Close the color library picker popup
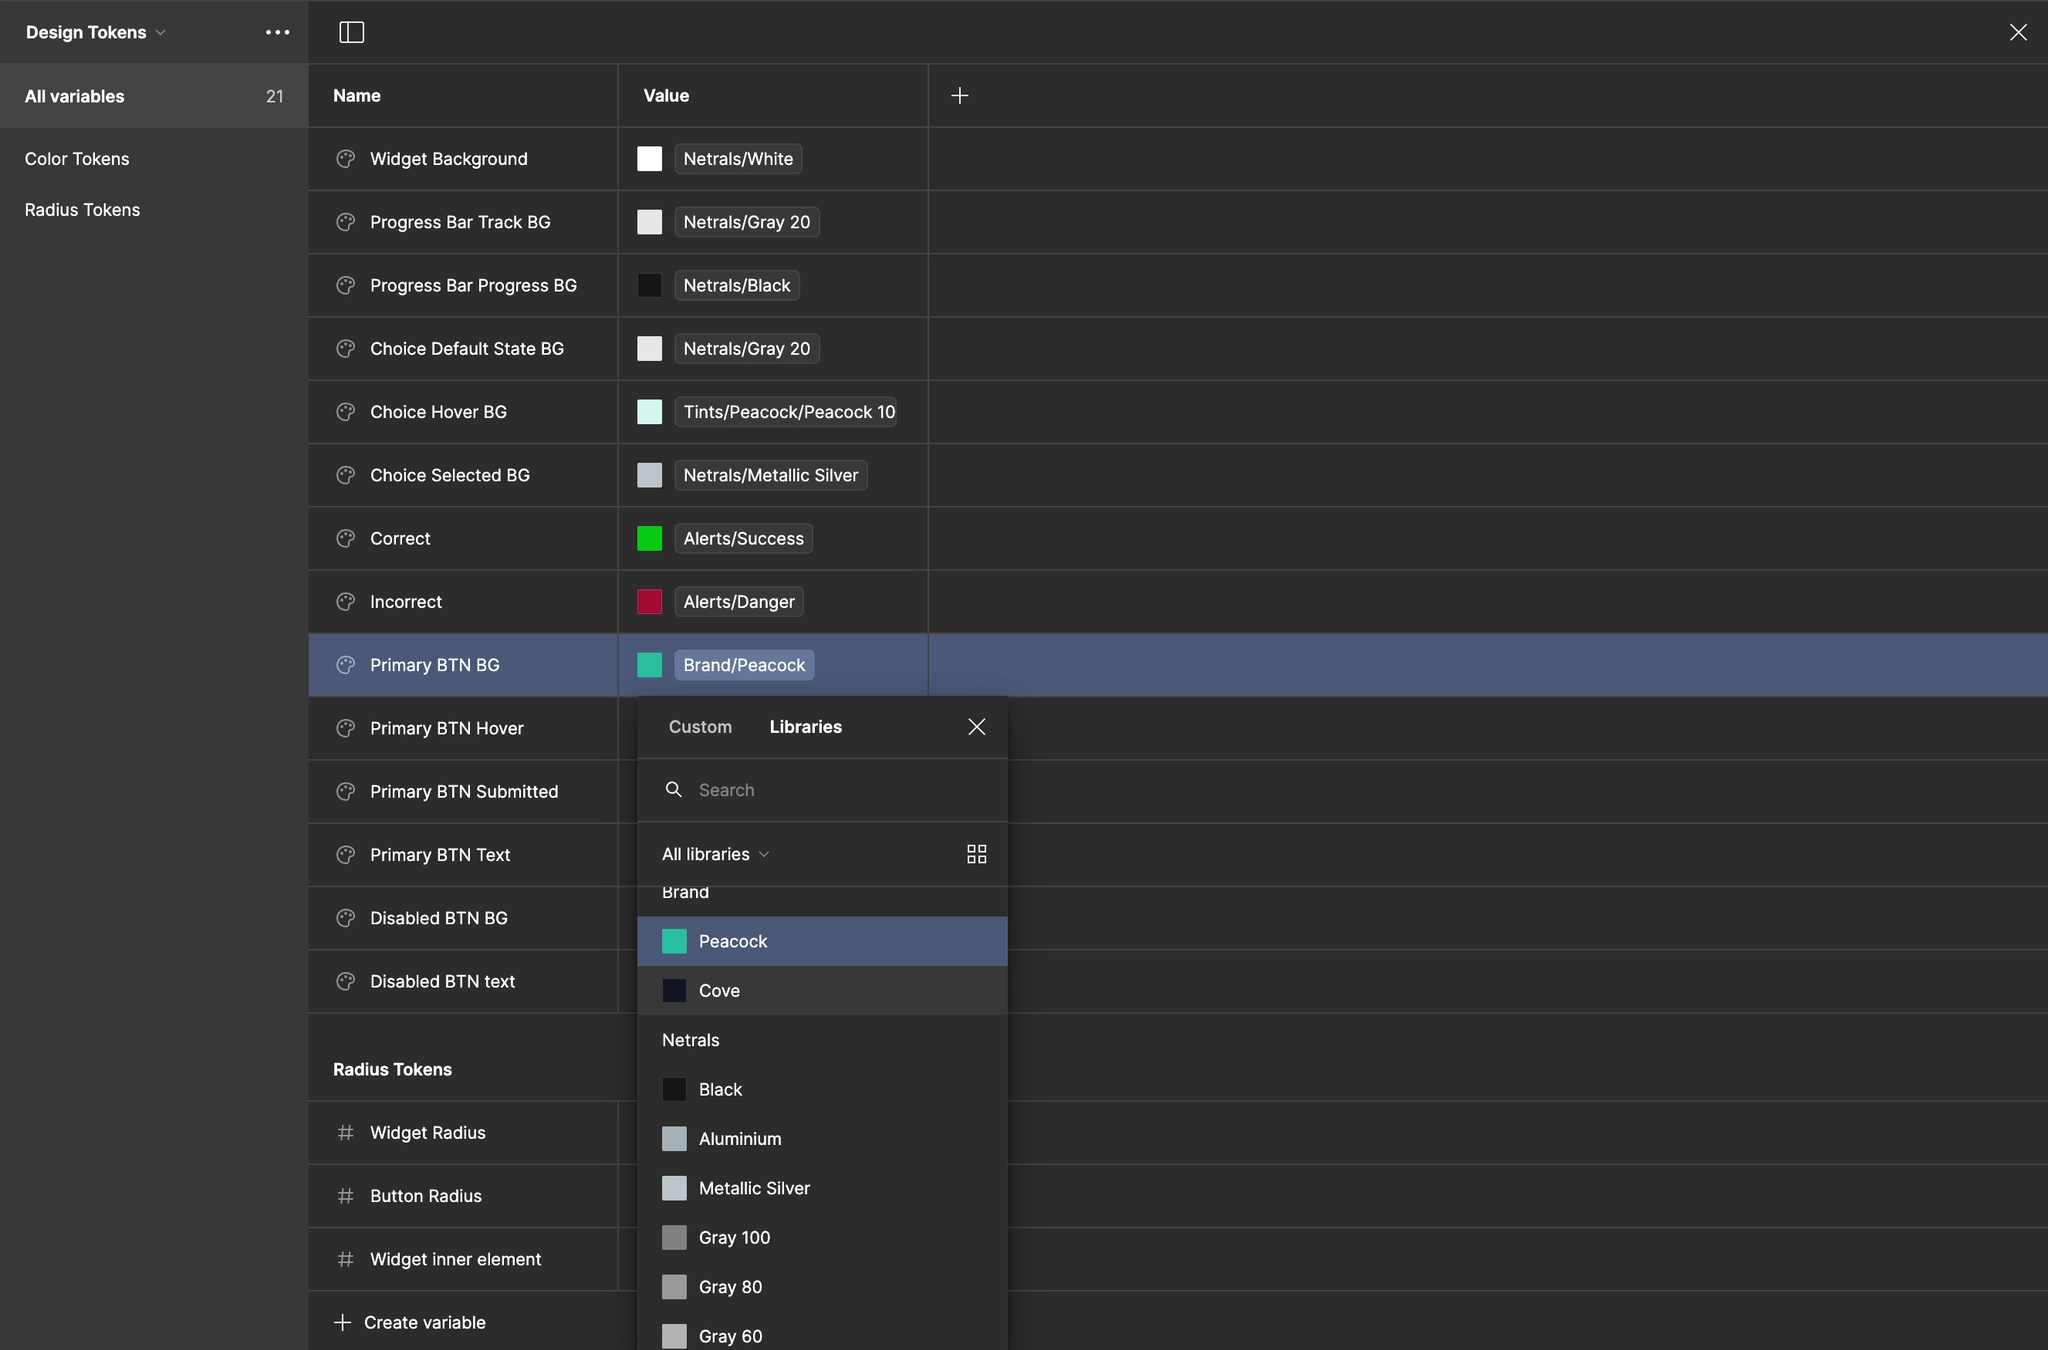 click(x=976, y=727)
